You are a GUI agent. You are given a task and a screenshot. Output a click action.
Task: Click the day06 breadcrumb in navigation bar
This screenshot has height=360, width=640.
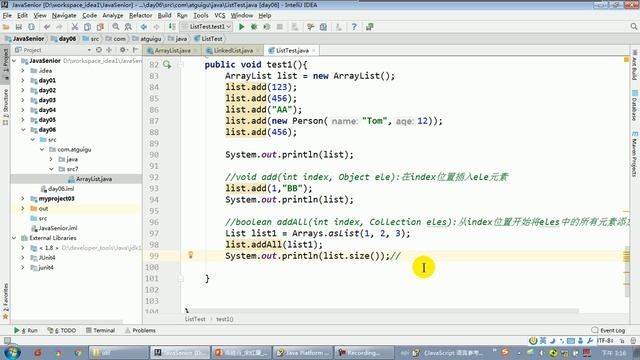coord(64,39)
